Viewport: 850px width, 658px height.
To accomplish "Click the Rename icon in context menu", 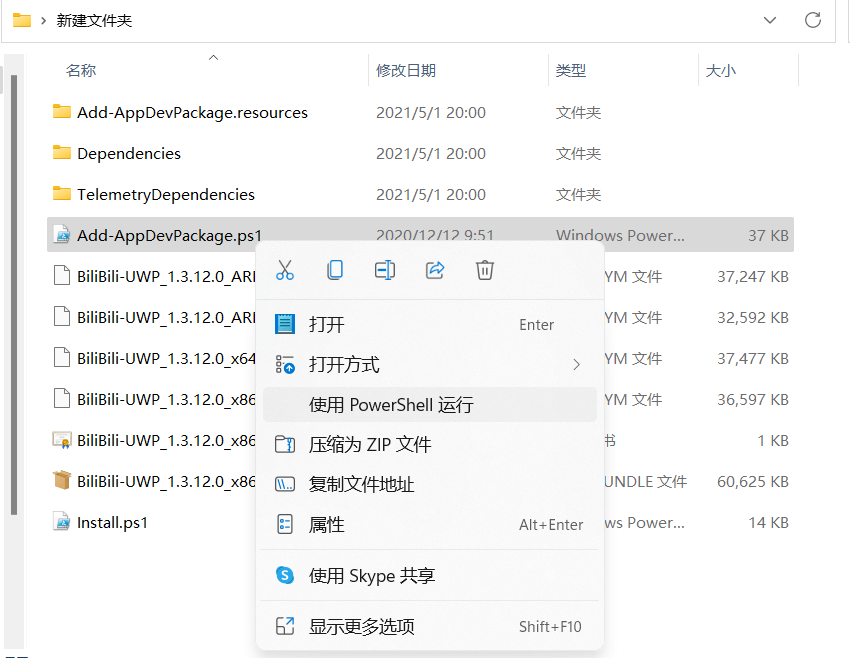I will click(x=385, y=270).
